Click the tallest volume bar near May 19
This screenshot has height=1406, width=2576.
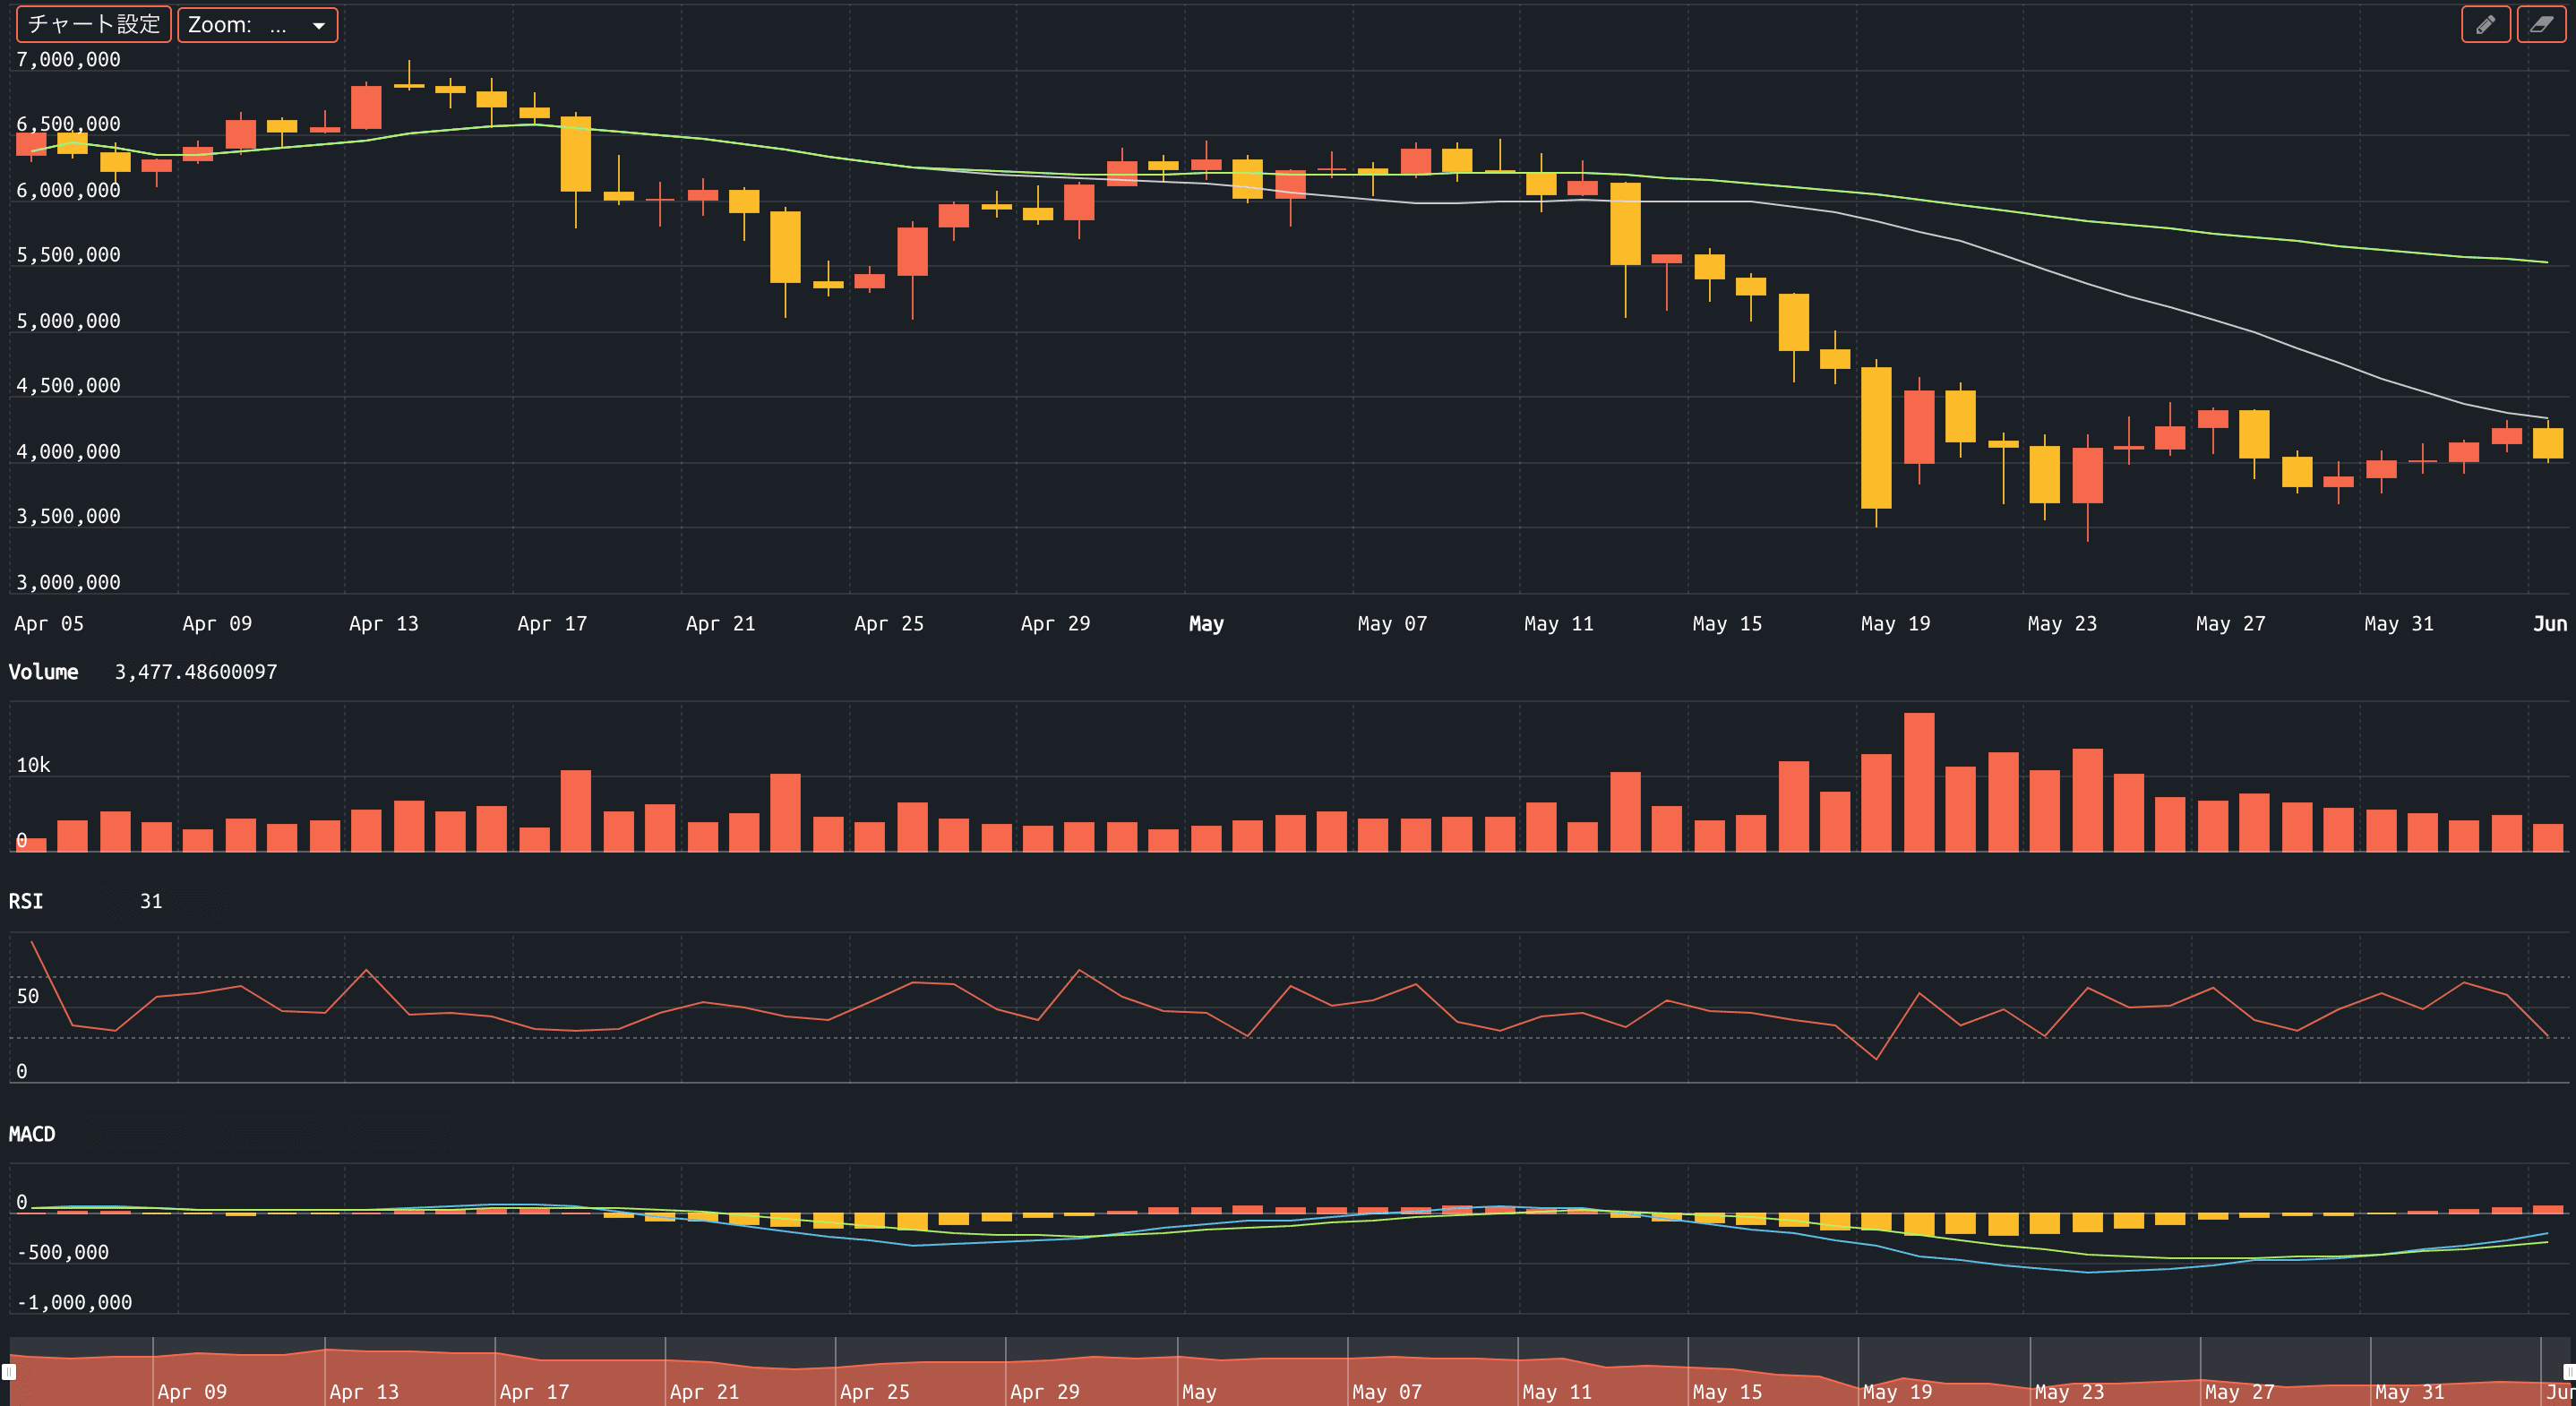tap(1919, 782)
